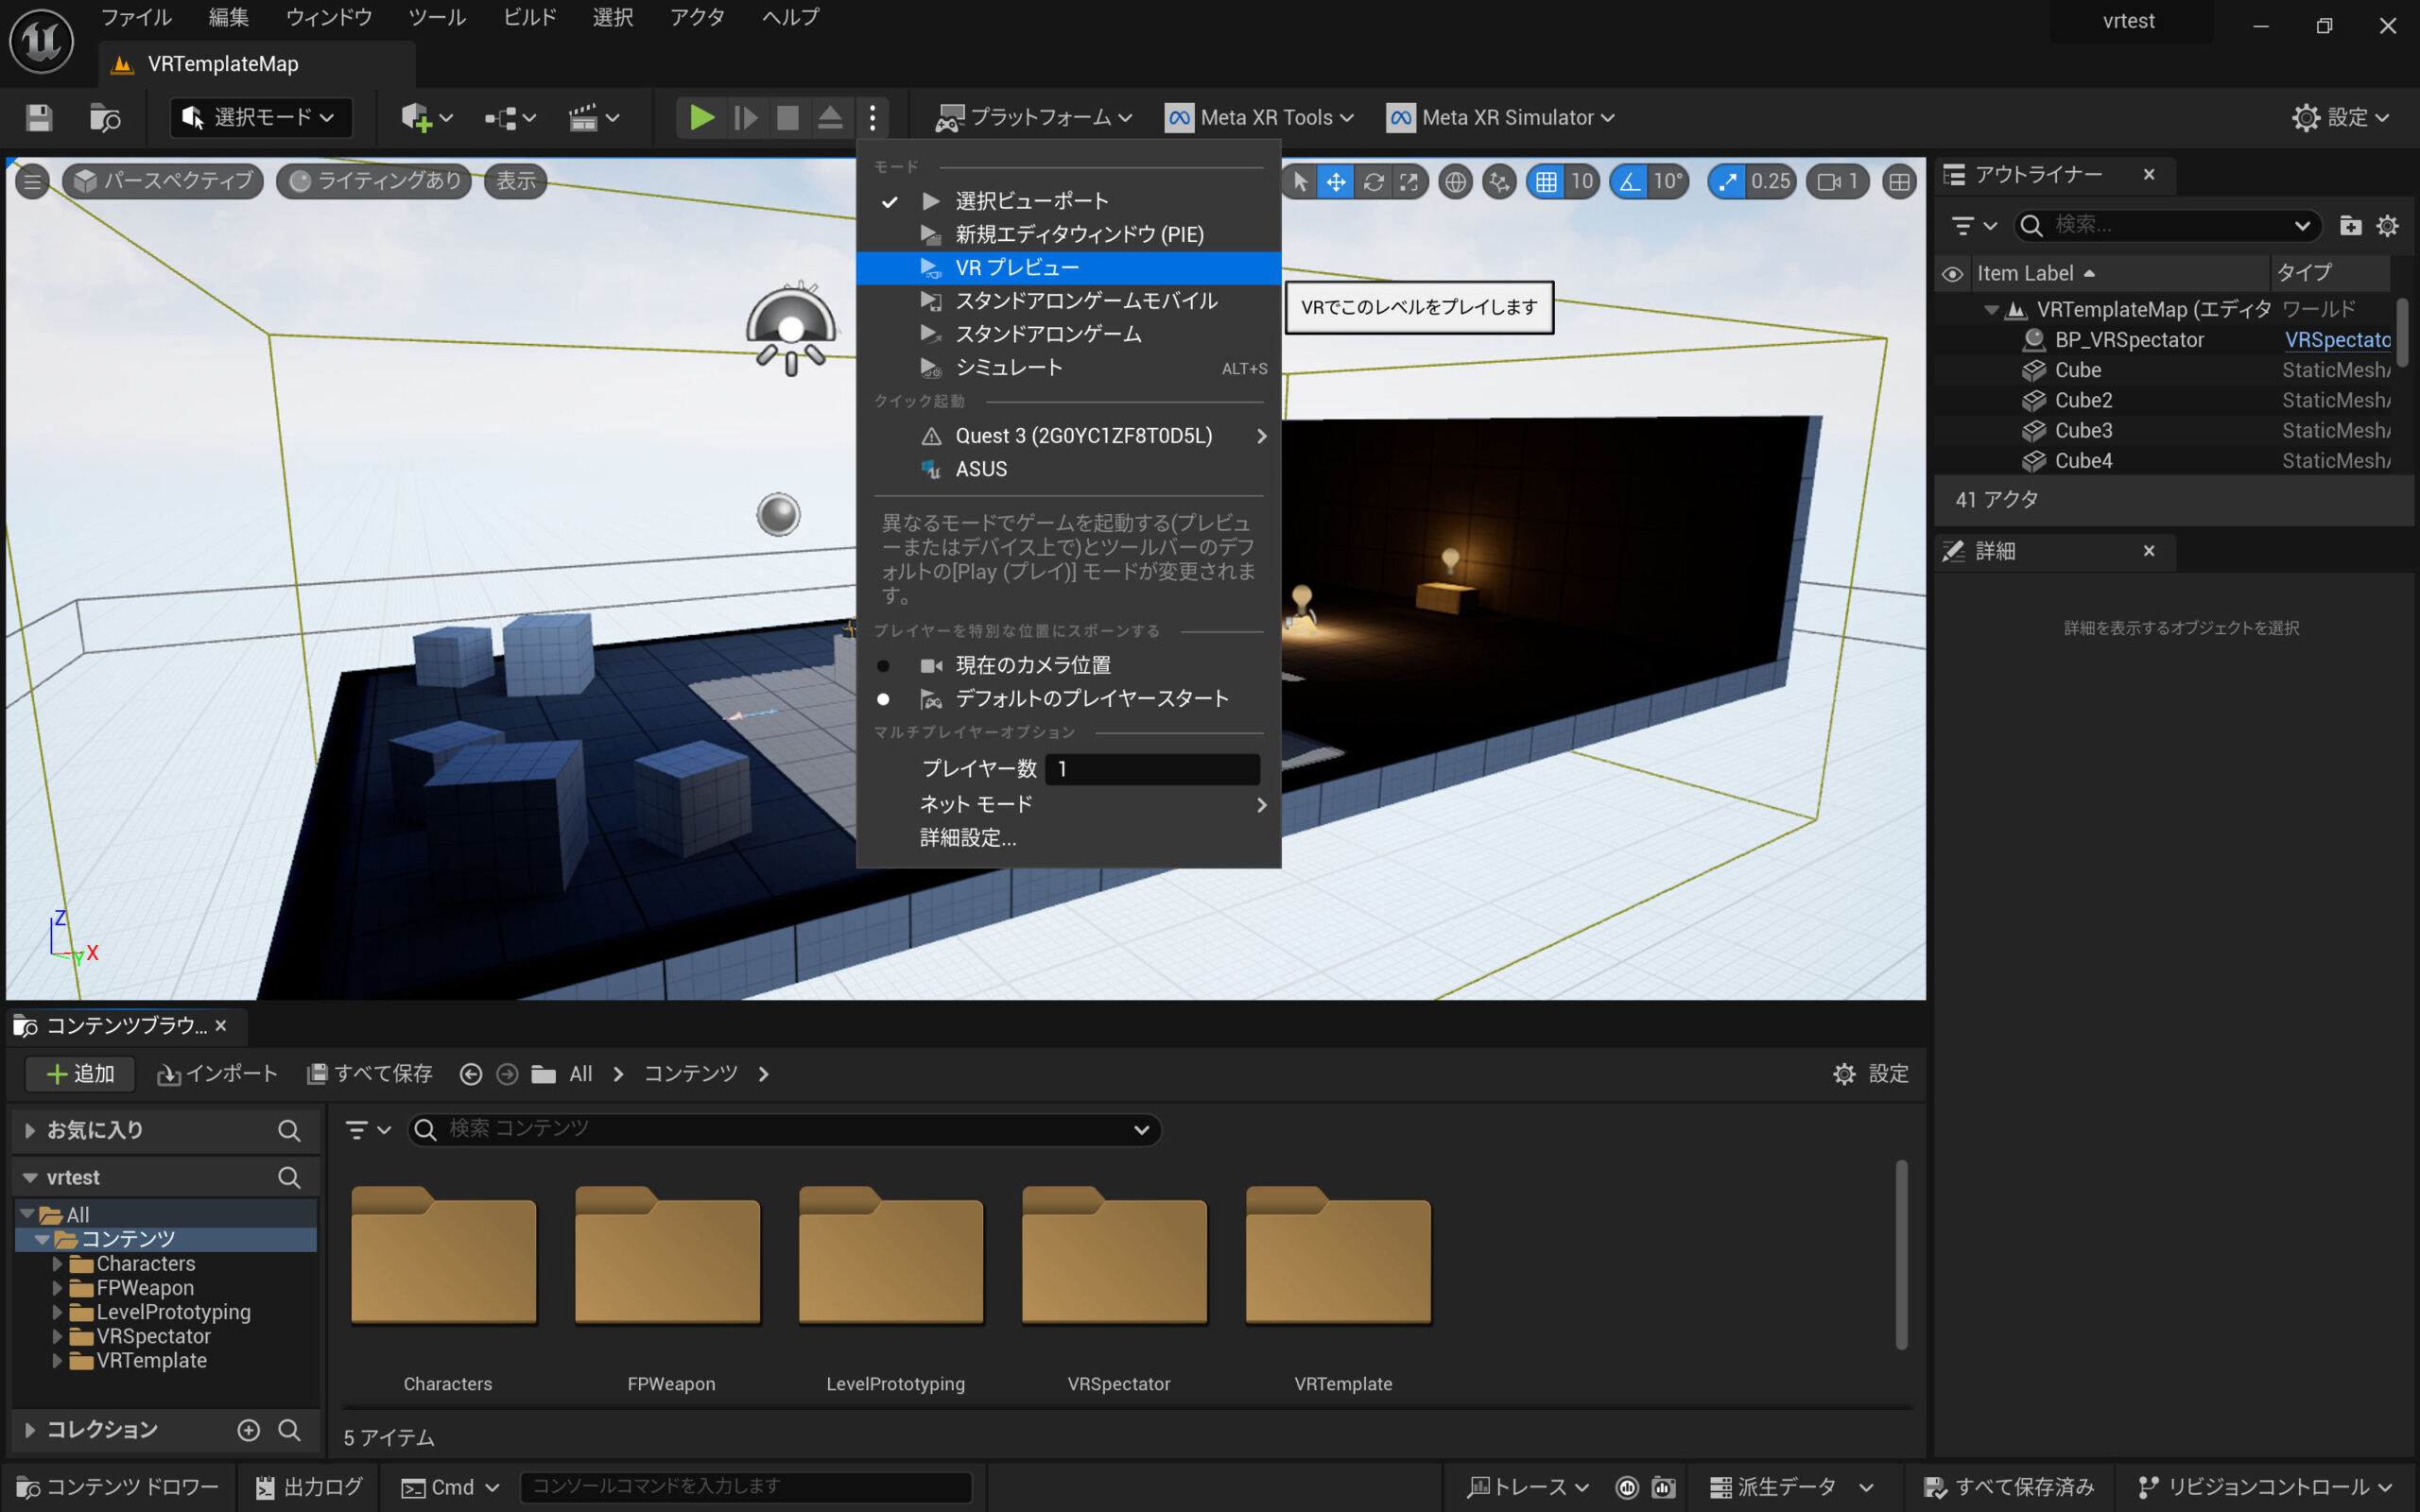Click the scale transform tool icon
Screen dimensions: 2420x1512
coord(1408,181)
